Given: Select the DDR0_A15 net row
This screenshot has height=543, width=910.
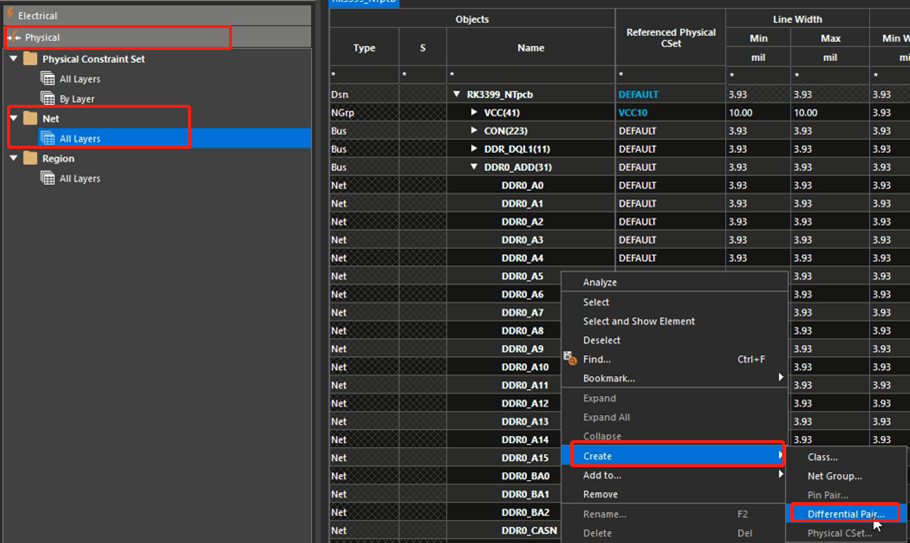Looking at the screenshot, I should [x=525, y=458].
